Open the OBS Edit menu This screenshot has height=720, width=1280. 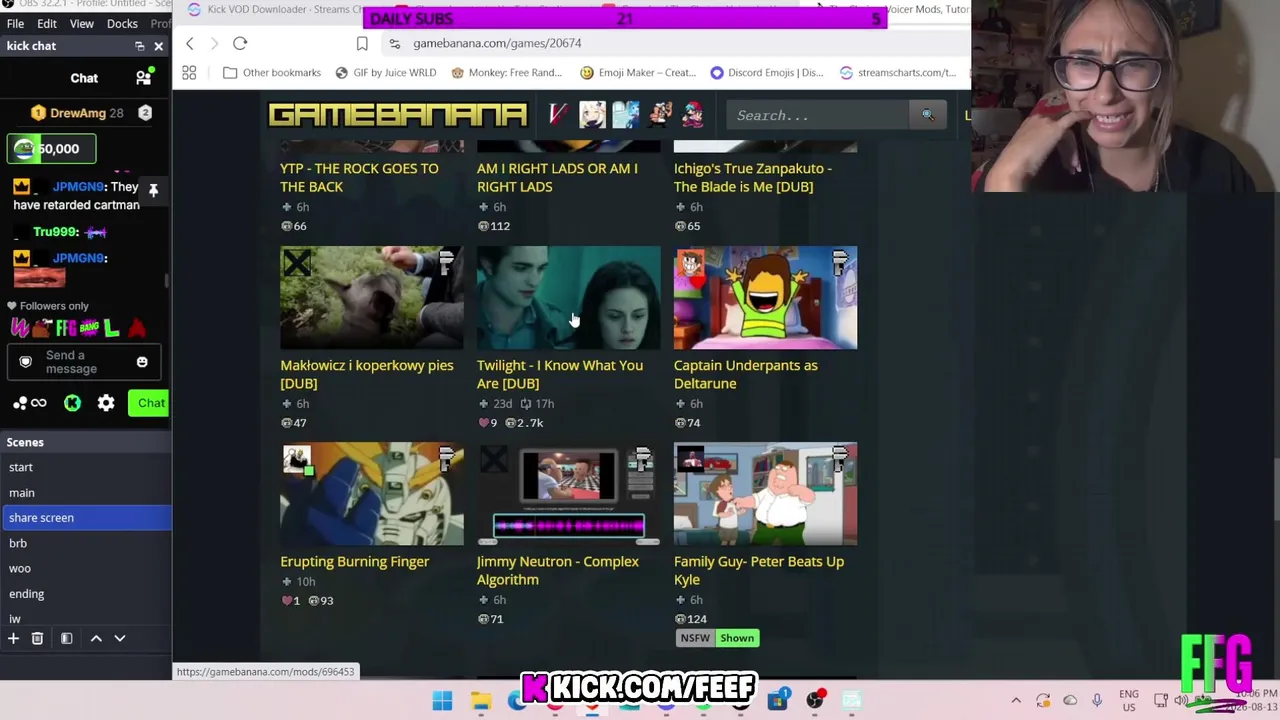47,23
